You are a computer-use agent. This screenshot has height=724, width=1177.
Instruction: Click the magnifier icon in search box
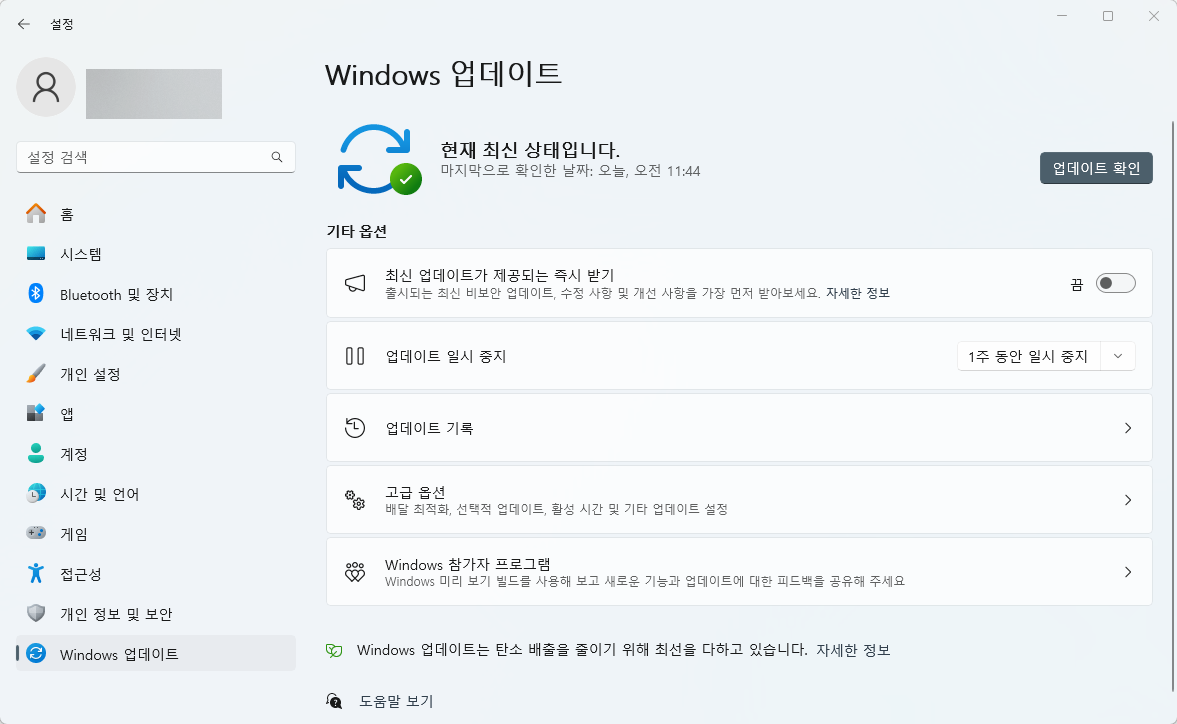pyautogui.click(x=277, y=157)
